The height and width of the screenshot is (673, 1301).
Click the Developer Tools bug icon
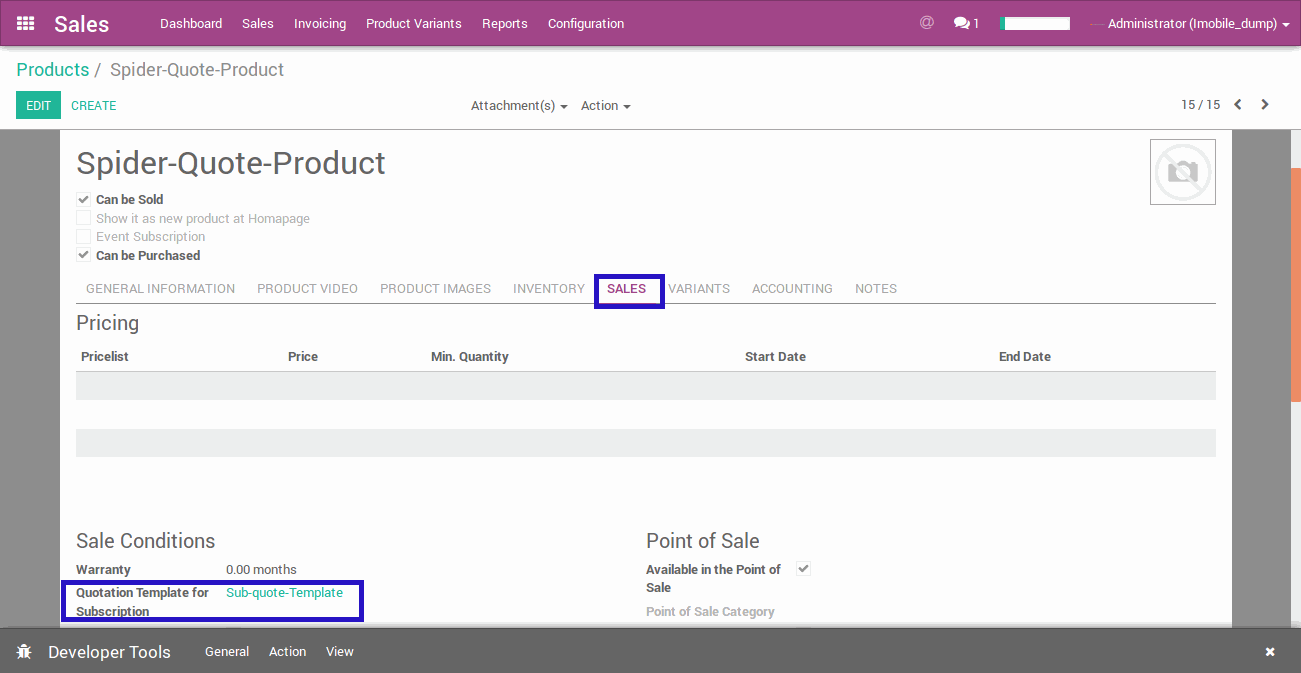25,652
